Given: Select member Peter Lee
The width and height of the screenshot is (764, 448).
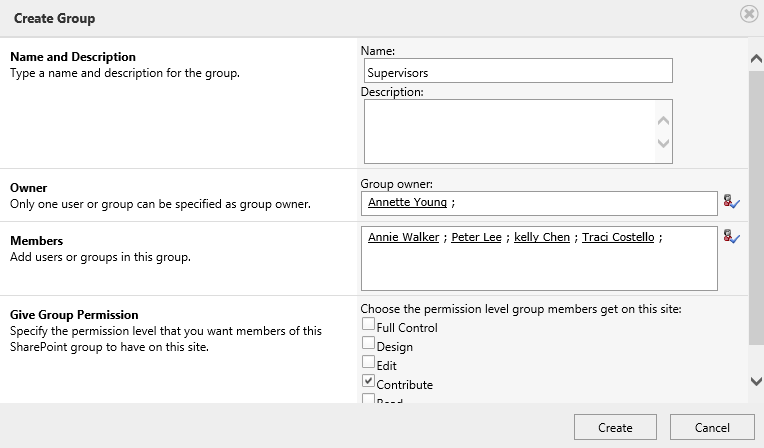Looking at the screenshot, I should pyautogui.click(x=475, y=238).
